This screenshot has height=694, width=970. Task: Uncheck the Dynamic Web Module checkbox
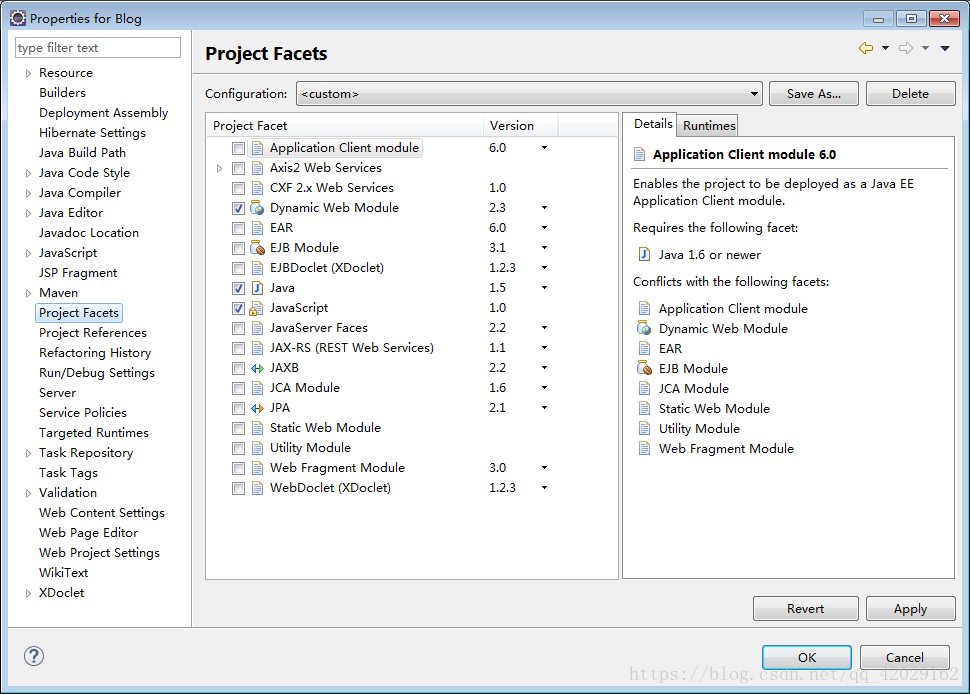(x=238, y=208)
